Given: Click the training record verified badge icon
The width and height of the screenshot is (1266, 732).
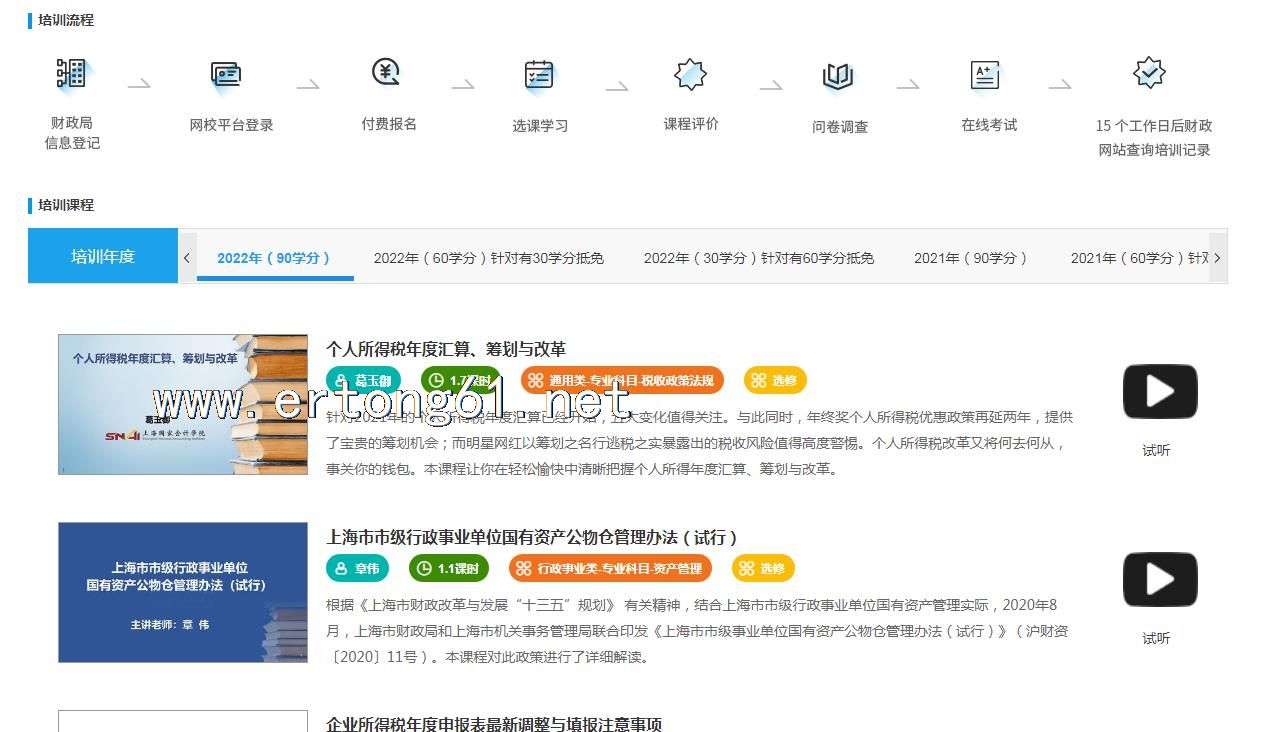Looking at the screenshot, I should (1149, 73).
